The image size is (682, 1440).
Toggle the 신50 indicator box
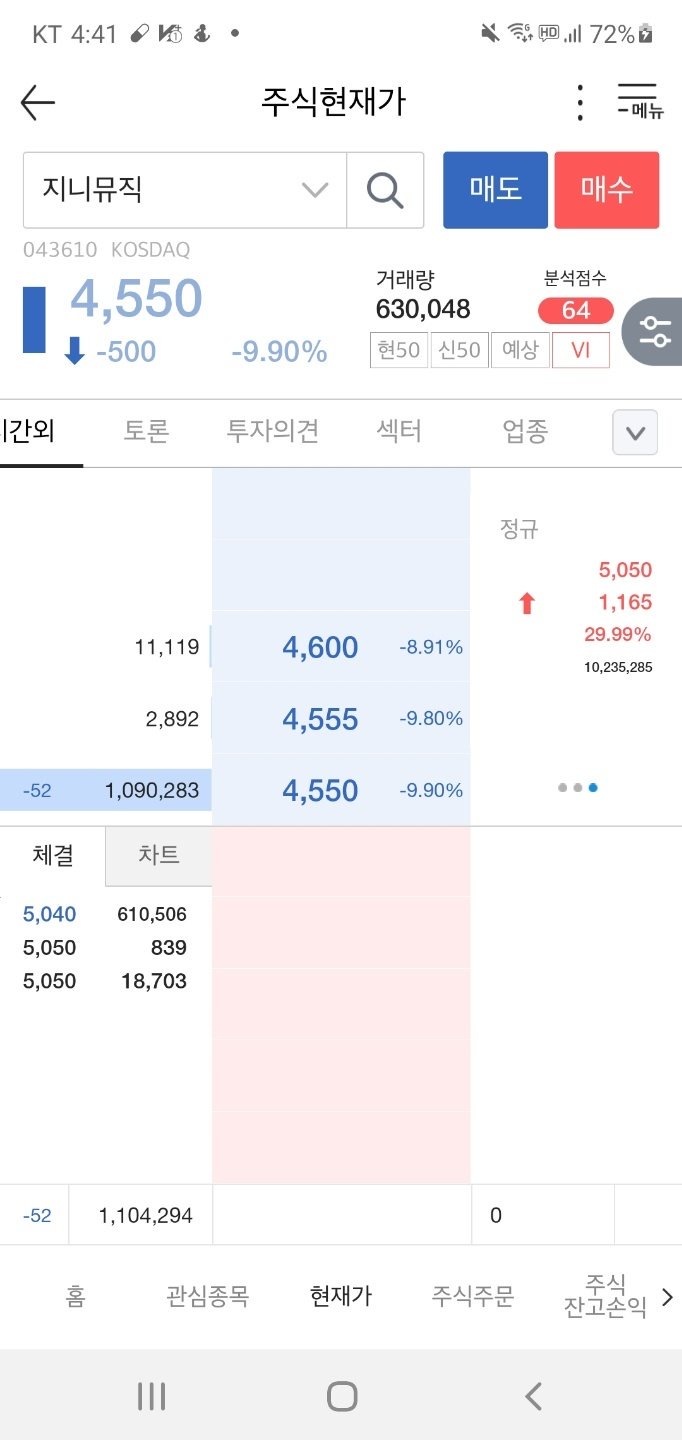[x=460, y=350]
